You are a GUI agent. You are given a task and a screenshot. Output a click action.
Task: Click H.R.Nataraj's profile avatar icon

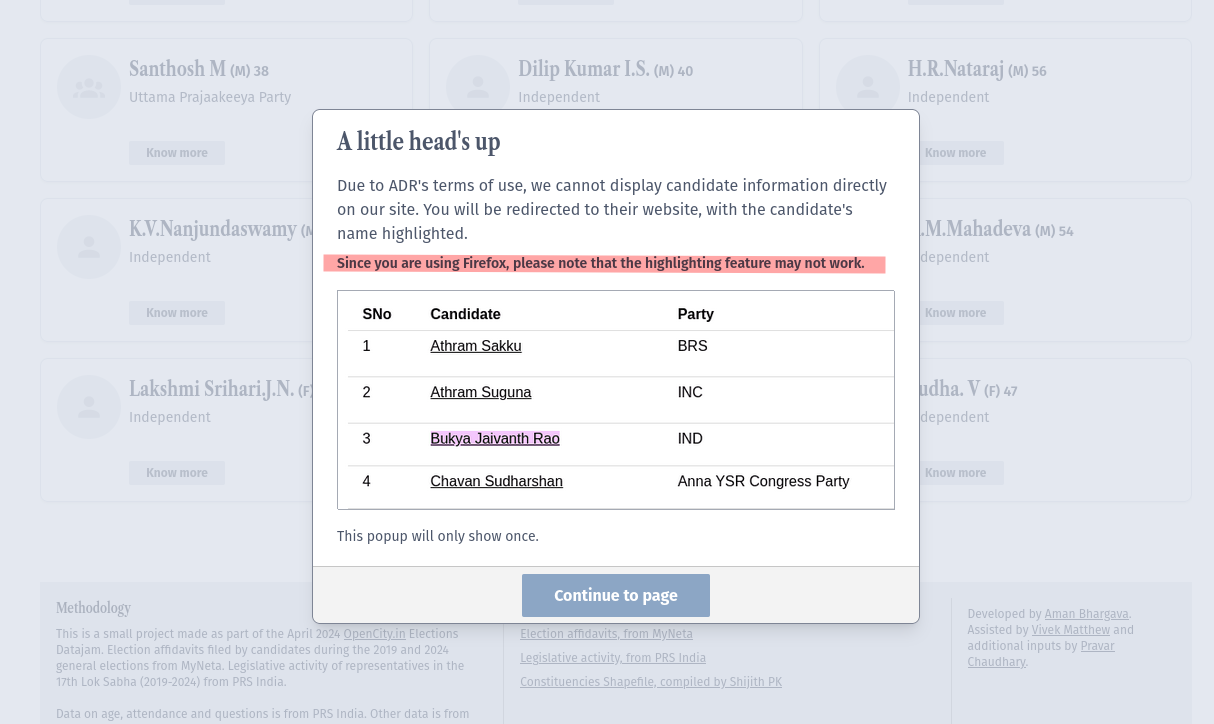[x=867, y=87]
